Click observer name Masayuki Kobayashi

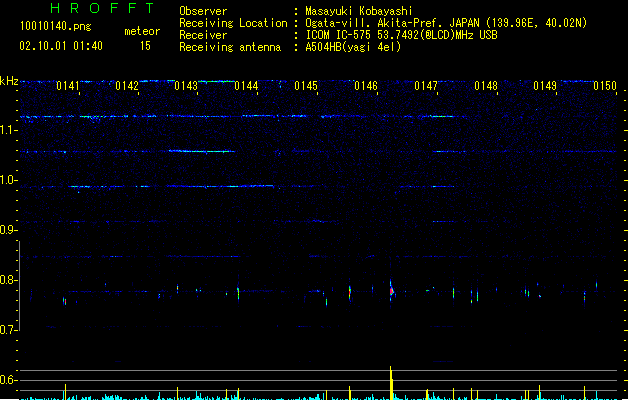point(359,11)
